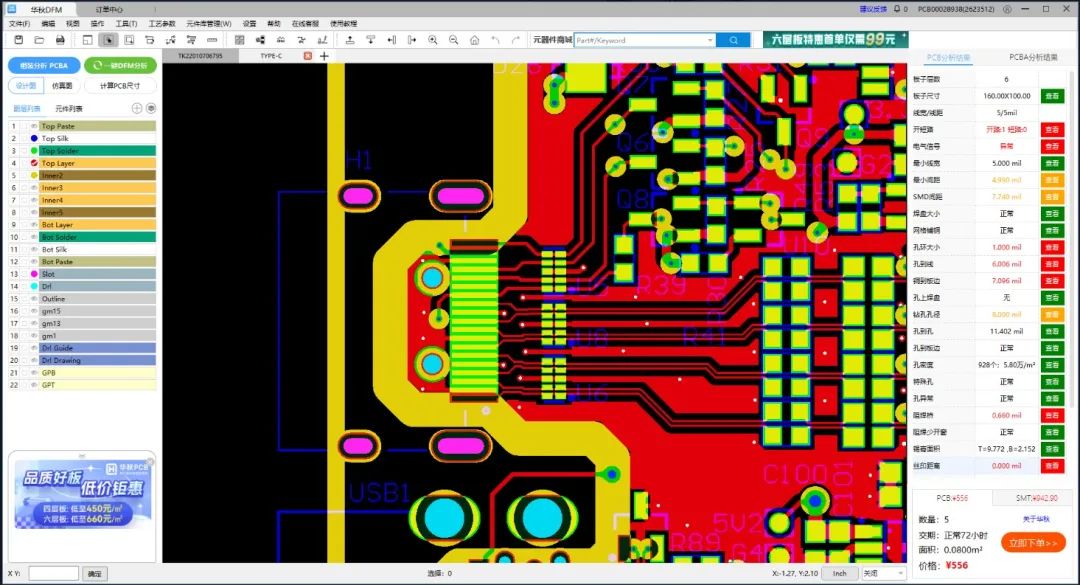Click the 一键DFM分析 green button
The width and height of the screenshot is (1080, 585).
click(x=121, y=66)
